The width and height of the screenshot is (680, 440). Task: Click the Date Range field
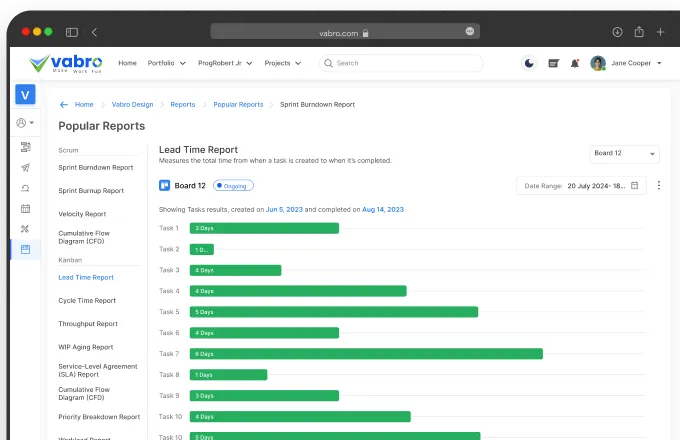pyautogui.click(x=582, y=185)
